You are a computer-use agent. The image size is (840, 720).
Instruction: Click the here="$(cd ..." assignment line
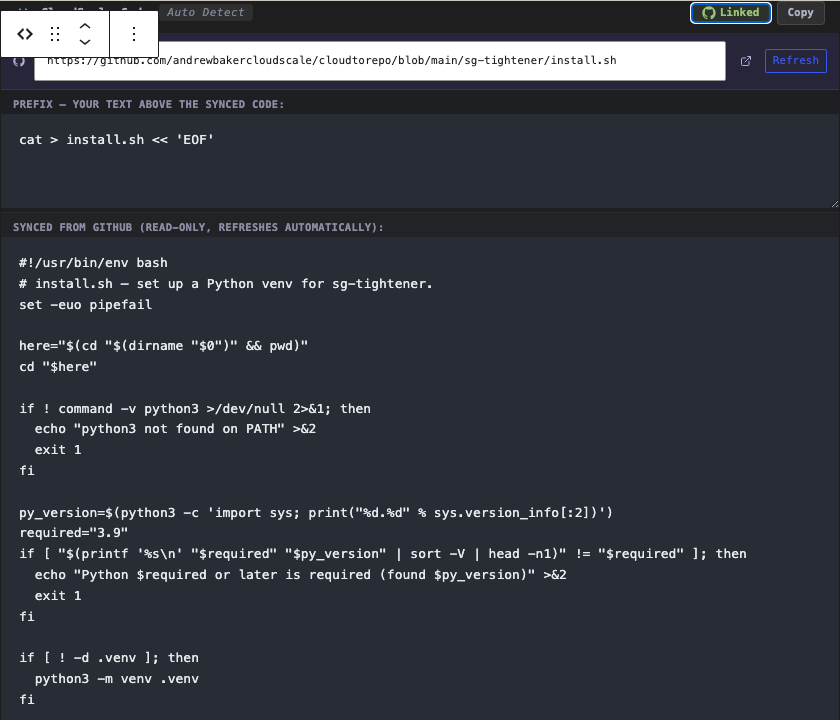[x=163, y=346]
